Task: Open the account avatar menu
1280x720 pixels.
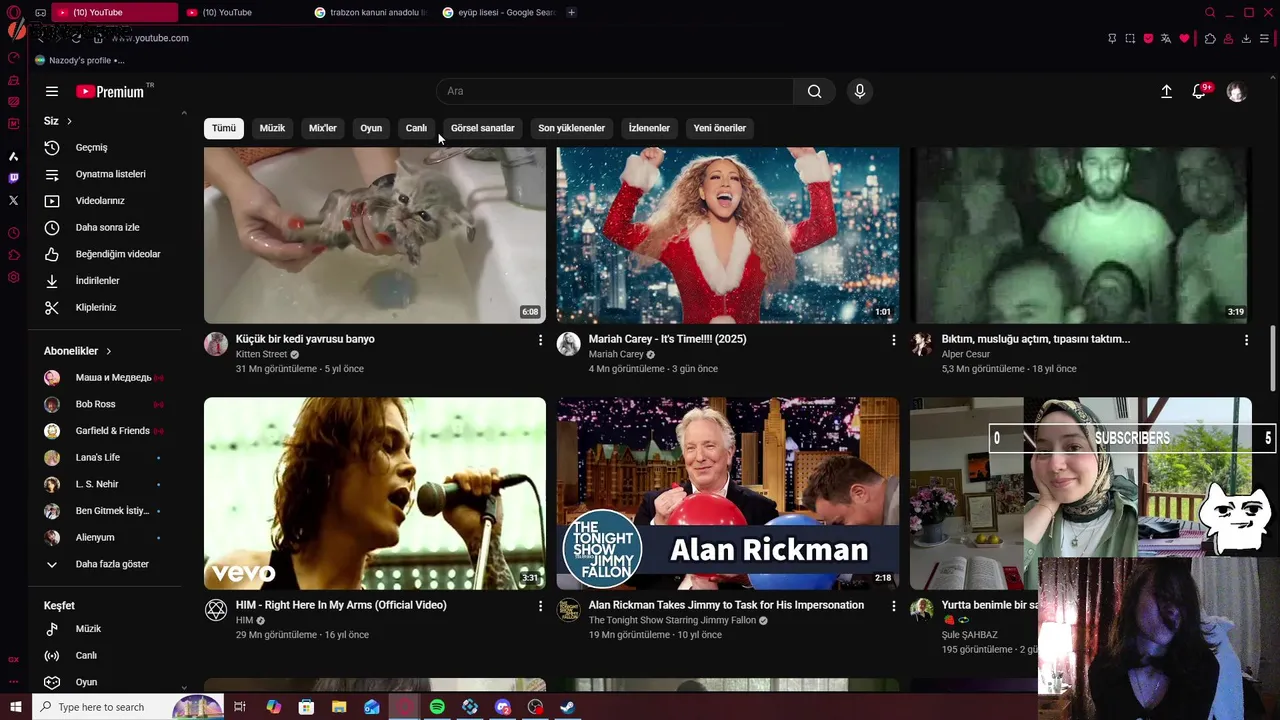Action: tap(1237, 91)
